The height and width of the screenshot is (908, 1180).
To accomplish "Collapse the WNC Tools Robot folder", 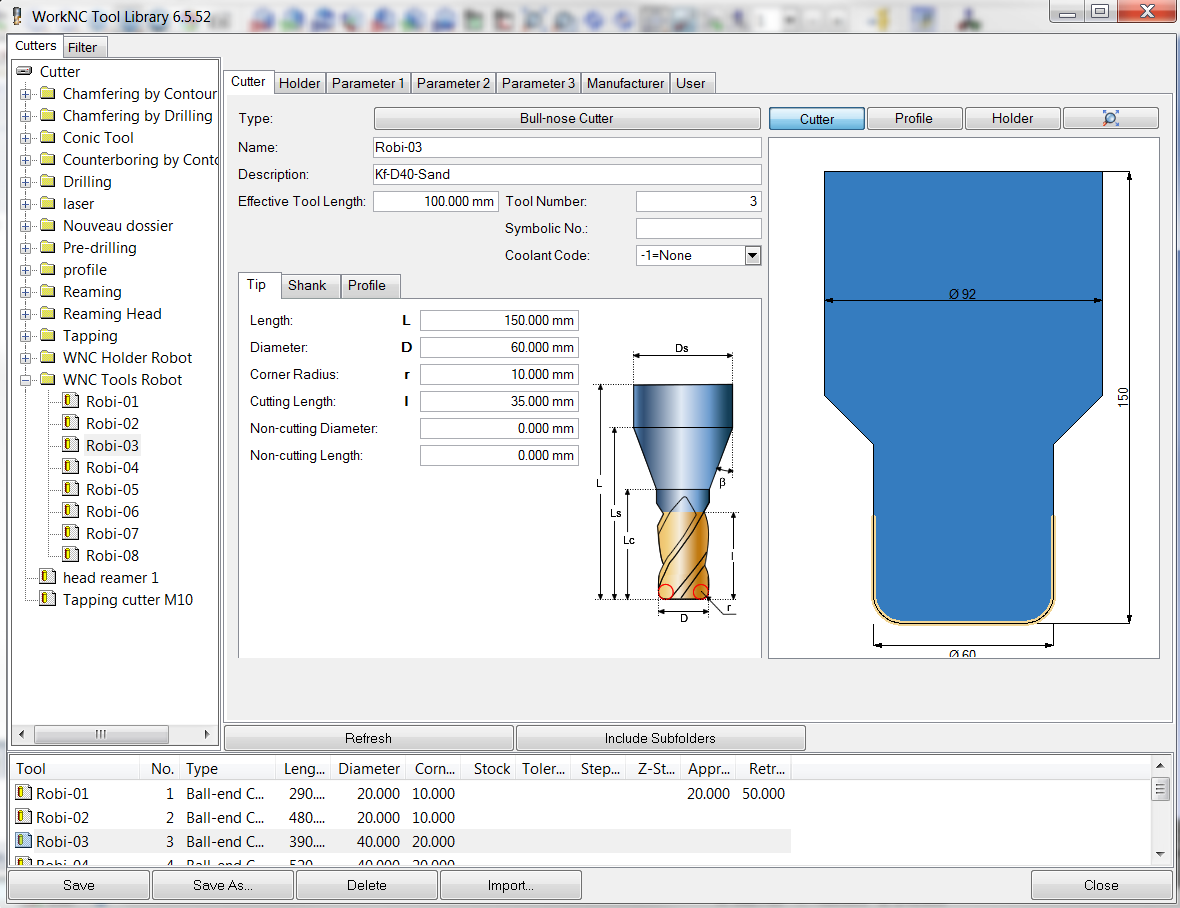I will (x=25, y=380).
